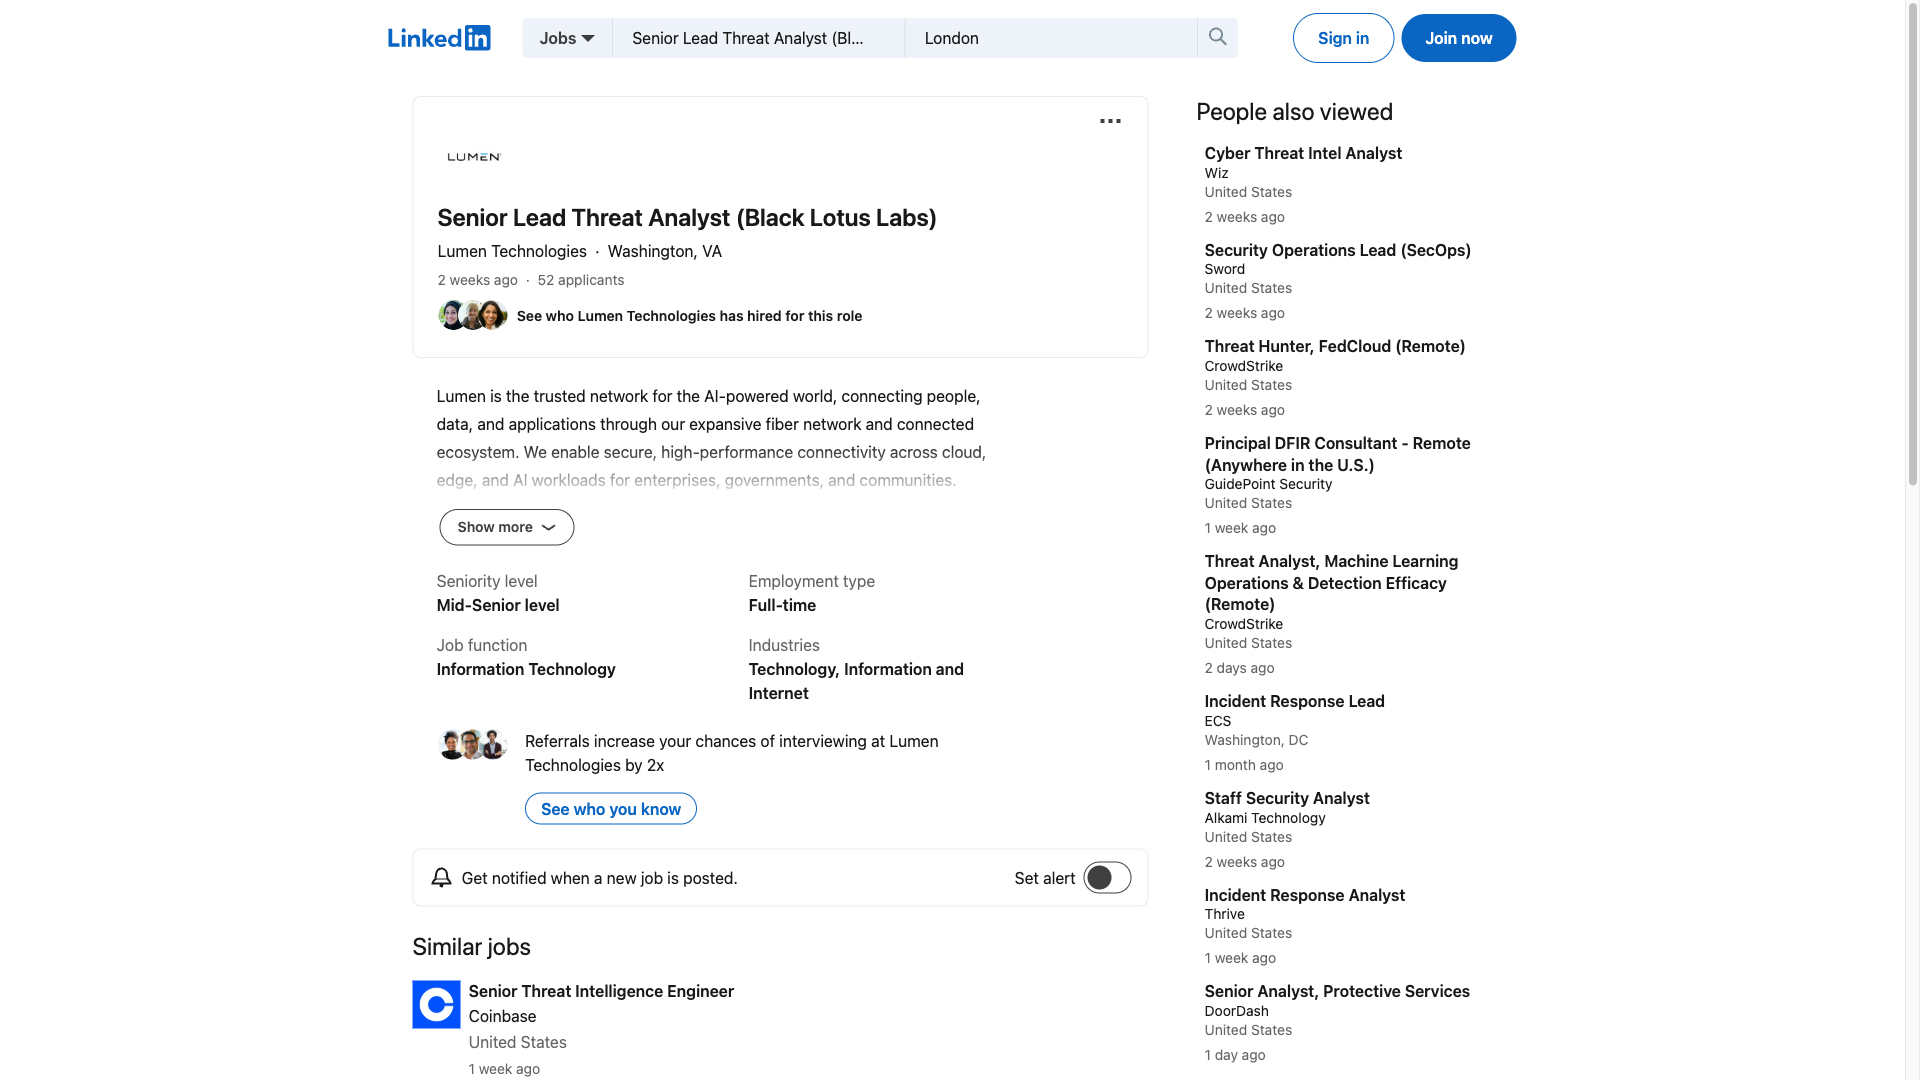This screenshot has width=1920, height=1080.
Task: Click the 'Mid-Senior level' value
Action: [x=497, y=605]
